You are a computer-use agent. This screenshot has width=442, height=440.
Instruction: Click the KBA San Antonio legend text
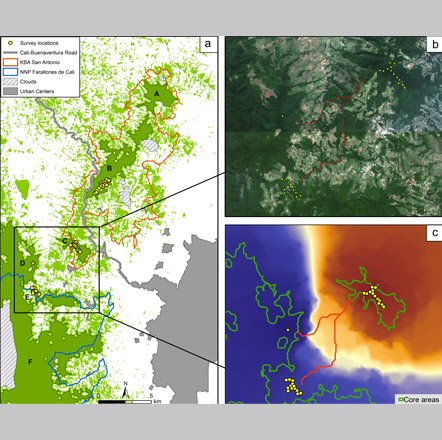[40, 62]
